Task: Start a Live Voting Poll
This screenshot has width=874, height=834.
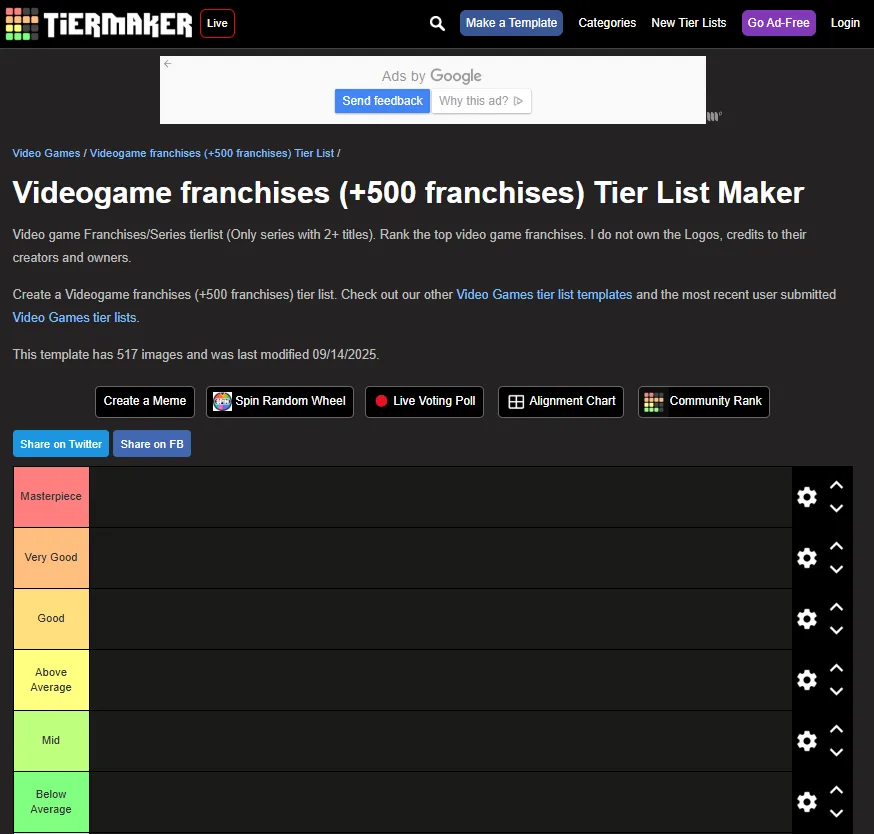Action: (x=424, y=401)
